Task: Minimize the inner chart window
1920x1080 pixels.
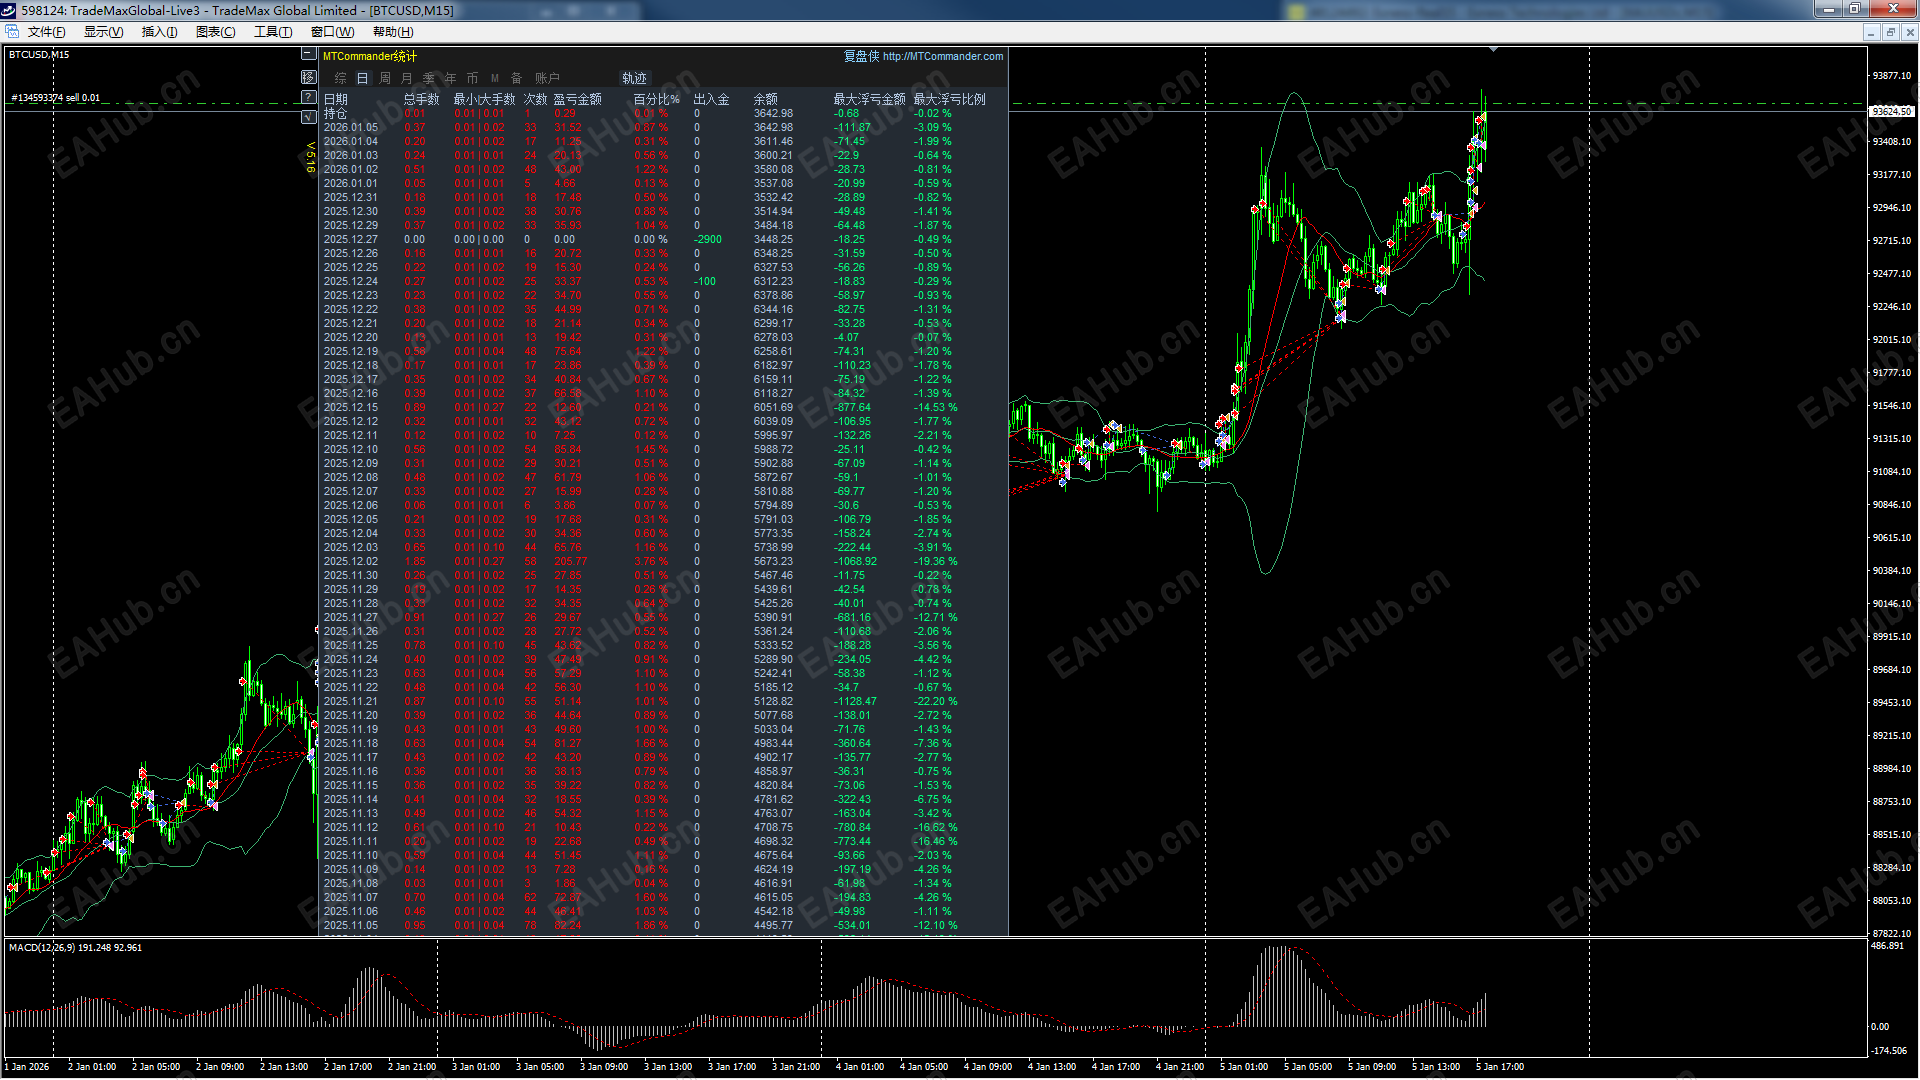Action: tap(1870, 32)
